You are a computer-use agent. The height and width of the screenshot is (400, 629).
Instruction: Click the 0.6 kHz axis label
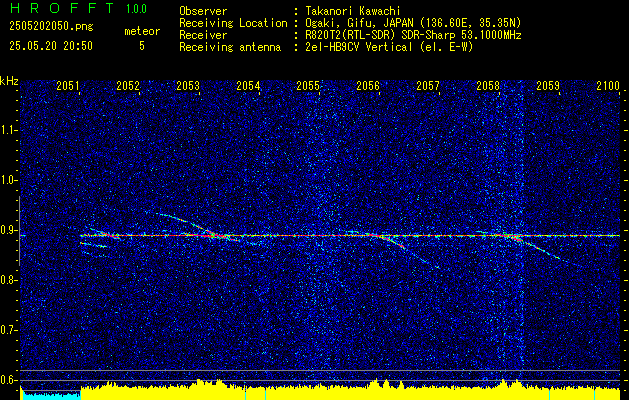tap(8, 380)
